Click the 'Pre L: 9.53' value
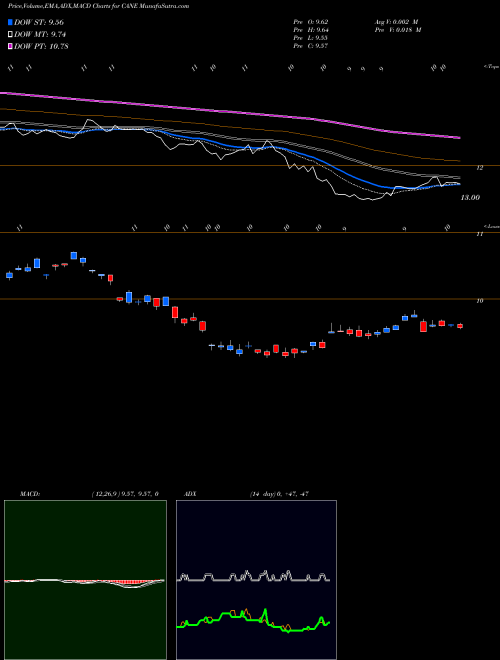The image size is (500, 660). pyautogui.click(x=311, y=38)
